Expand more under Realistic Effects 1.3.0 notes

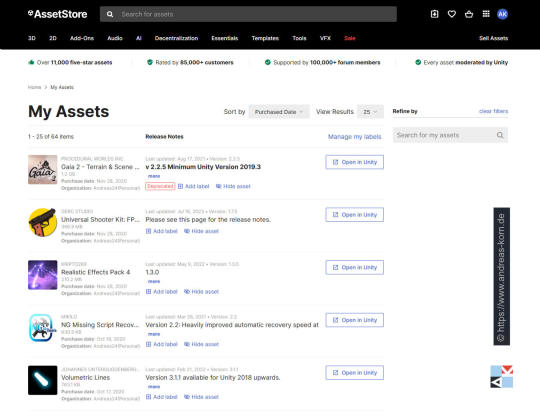(x=154, y=282)
